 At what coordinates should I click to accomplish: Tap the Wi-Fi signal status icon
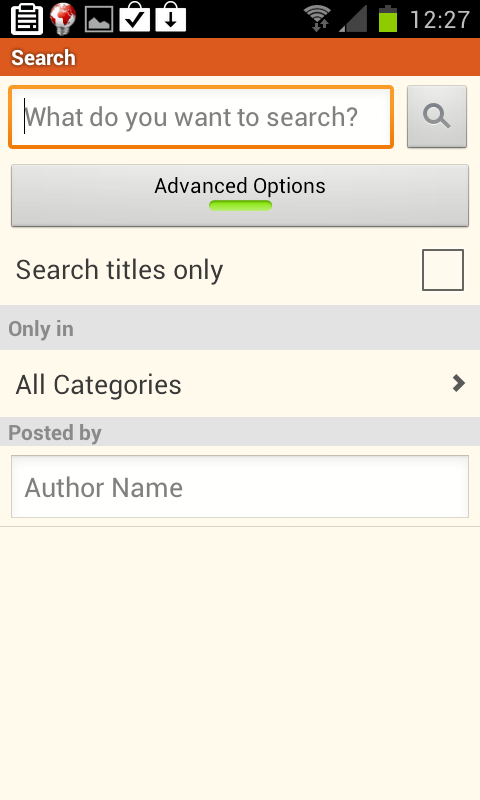[x=317, y=18]
